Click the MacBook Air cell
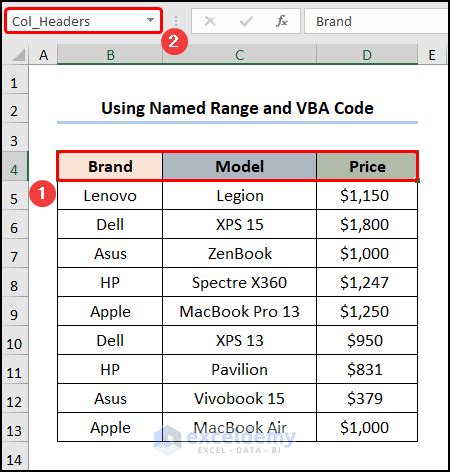This screenshot has width=450, height=472. coord(239,427)
